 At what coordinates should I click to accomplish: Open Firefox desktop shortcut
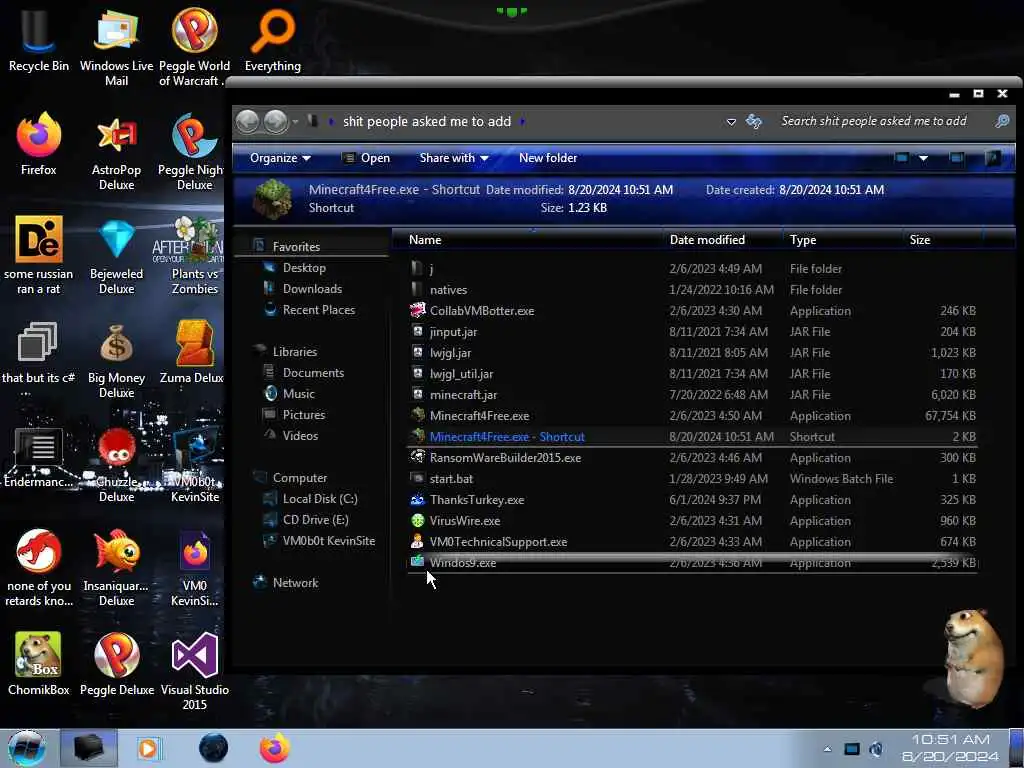[39, 144]
